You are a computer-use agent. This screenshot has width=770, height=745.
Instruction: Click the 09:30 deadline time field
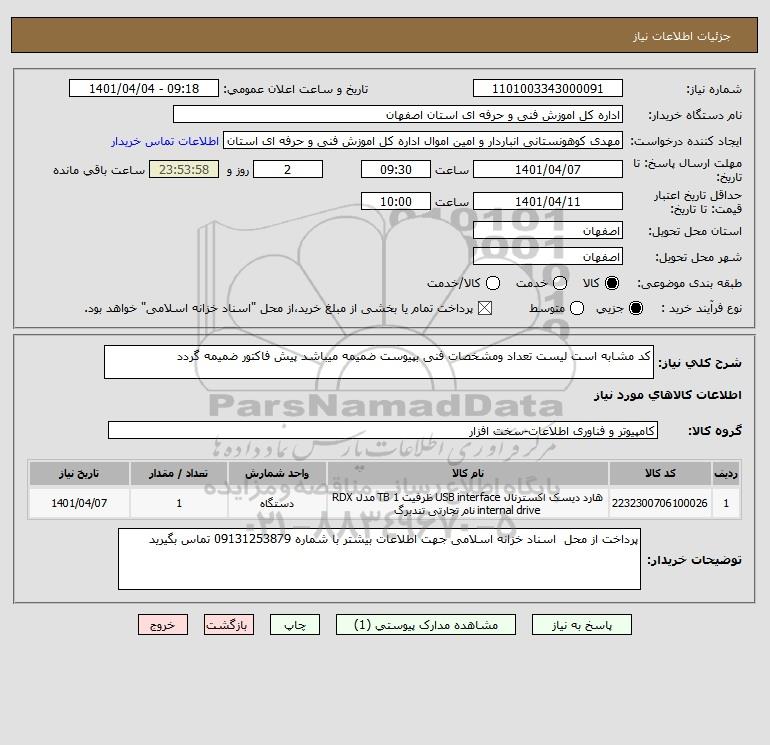396,169
